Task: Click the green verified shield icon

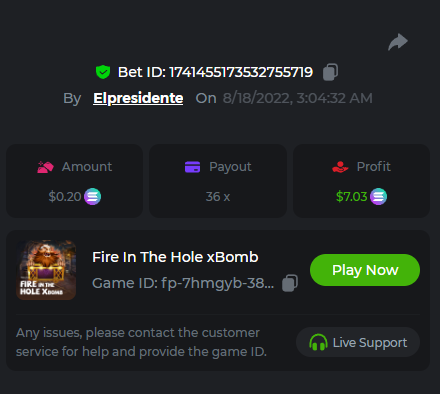Action: tap(103, 72)
